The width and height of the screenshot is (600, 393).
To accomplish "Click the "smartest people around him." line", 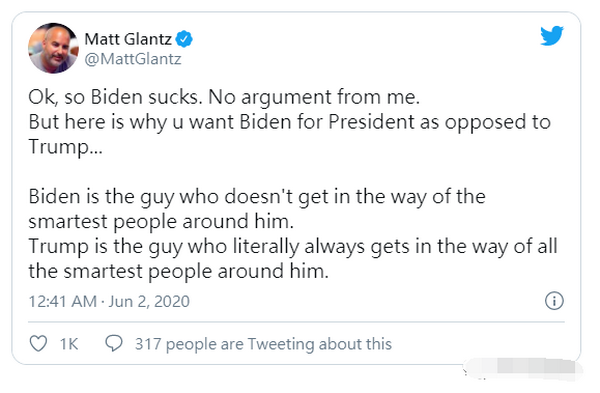I will 161,222.
